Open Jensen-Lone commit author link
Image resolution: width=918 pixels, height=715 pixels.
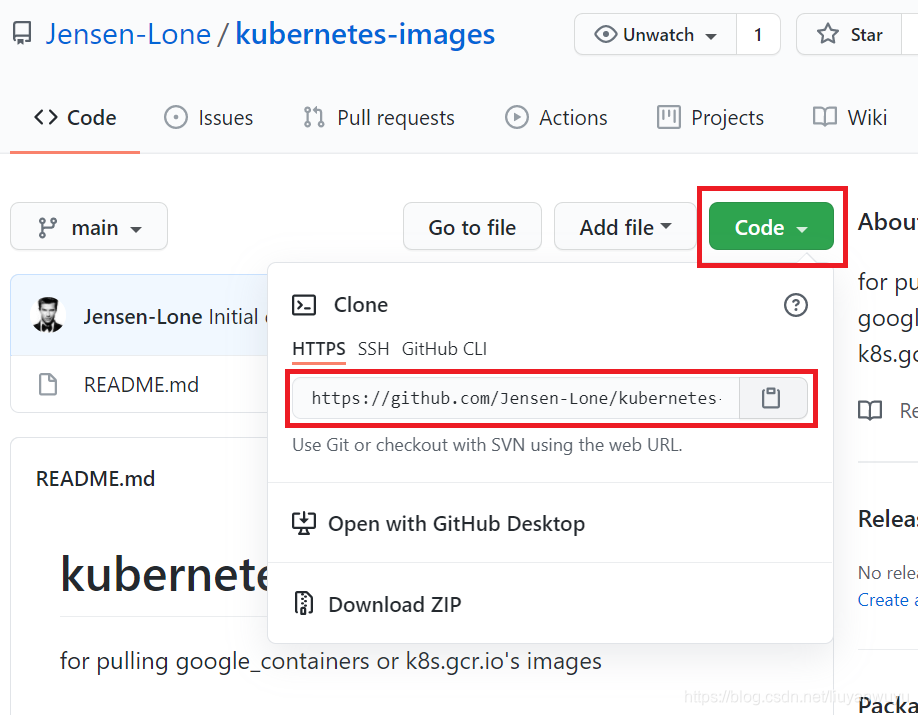pos(143,317)
